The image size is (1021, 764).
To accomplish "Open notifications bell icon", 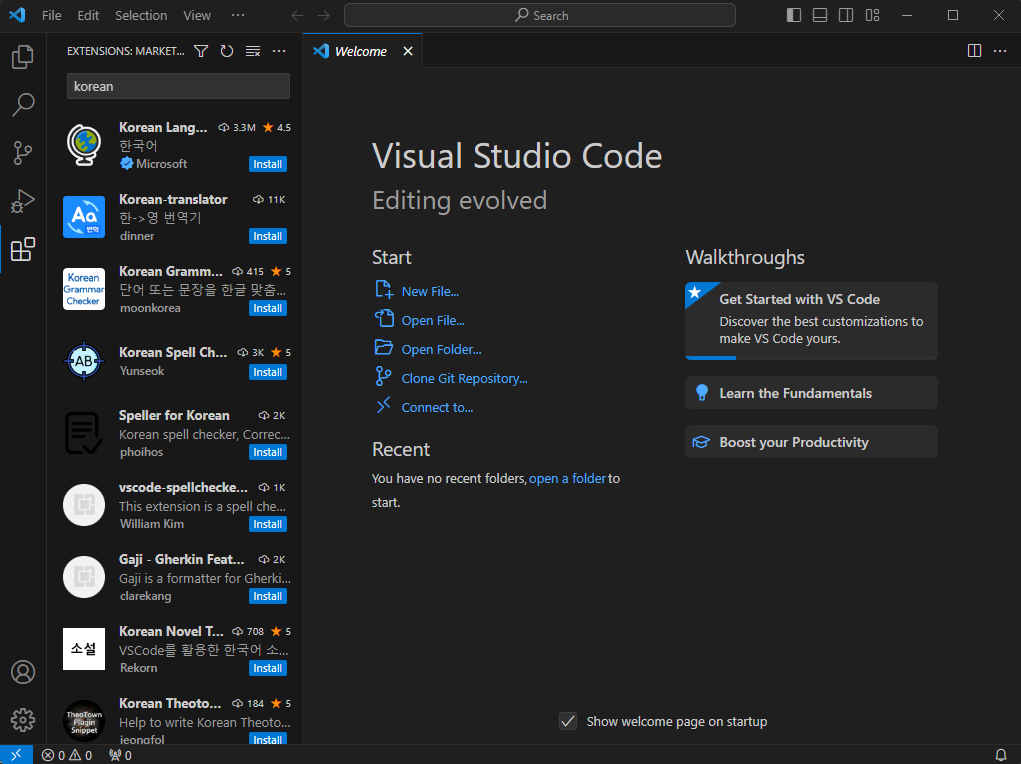I will pyautogui.click(x=1001, y=755).
